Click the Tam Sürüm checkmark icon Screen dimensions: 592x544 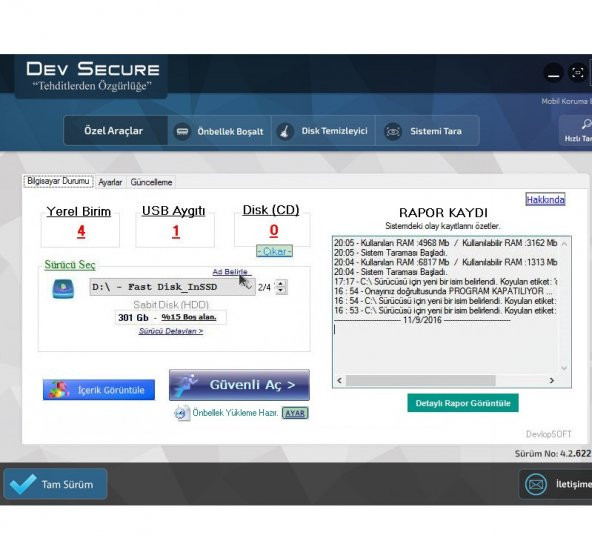pos(23,484)
